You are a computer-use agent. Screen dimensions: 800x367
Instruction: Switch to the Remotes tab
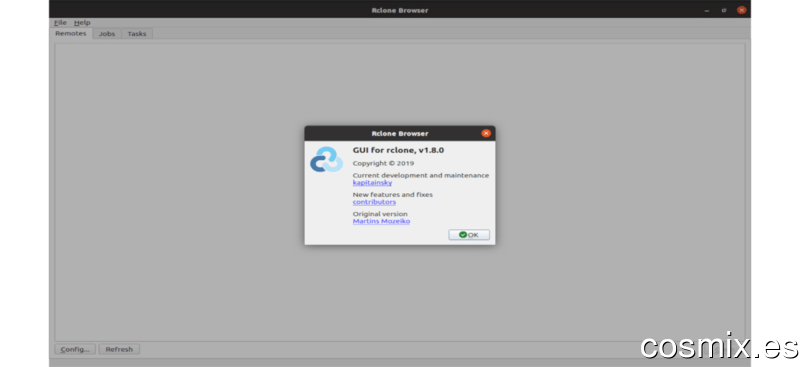[x=71, y=34]
